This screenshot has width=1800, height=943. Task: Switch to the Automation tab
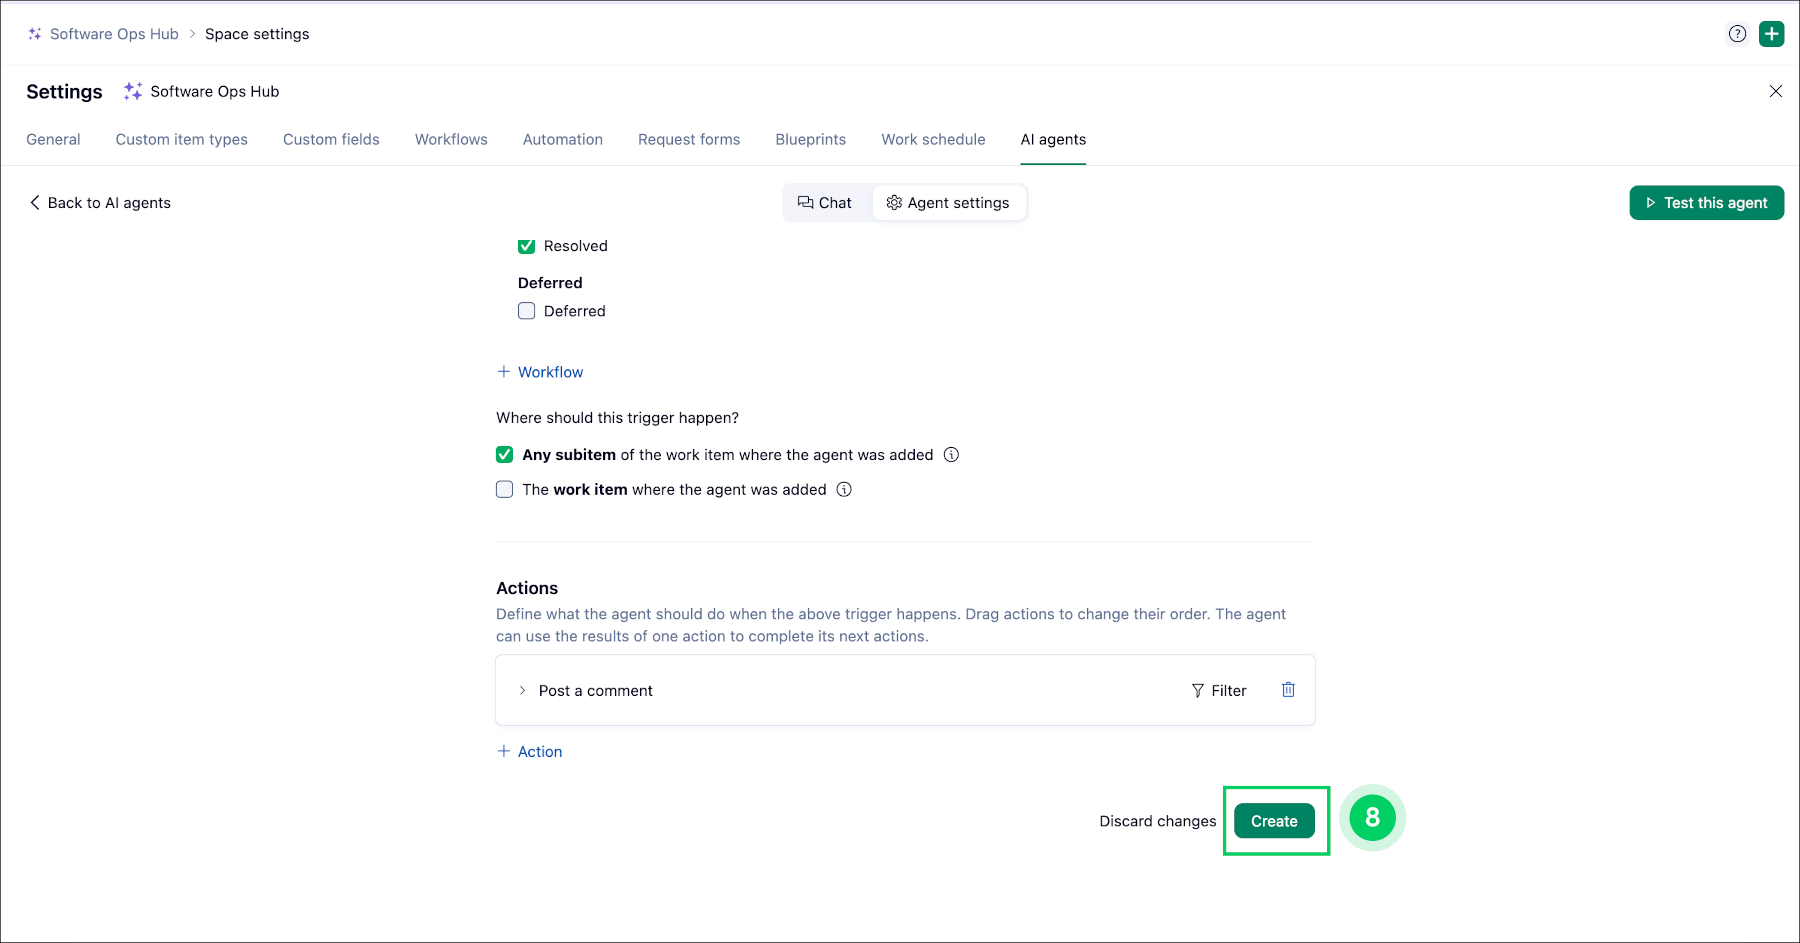(563, 140)
